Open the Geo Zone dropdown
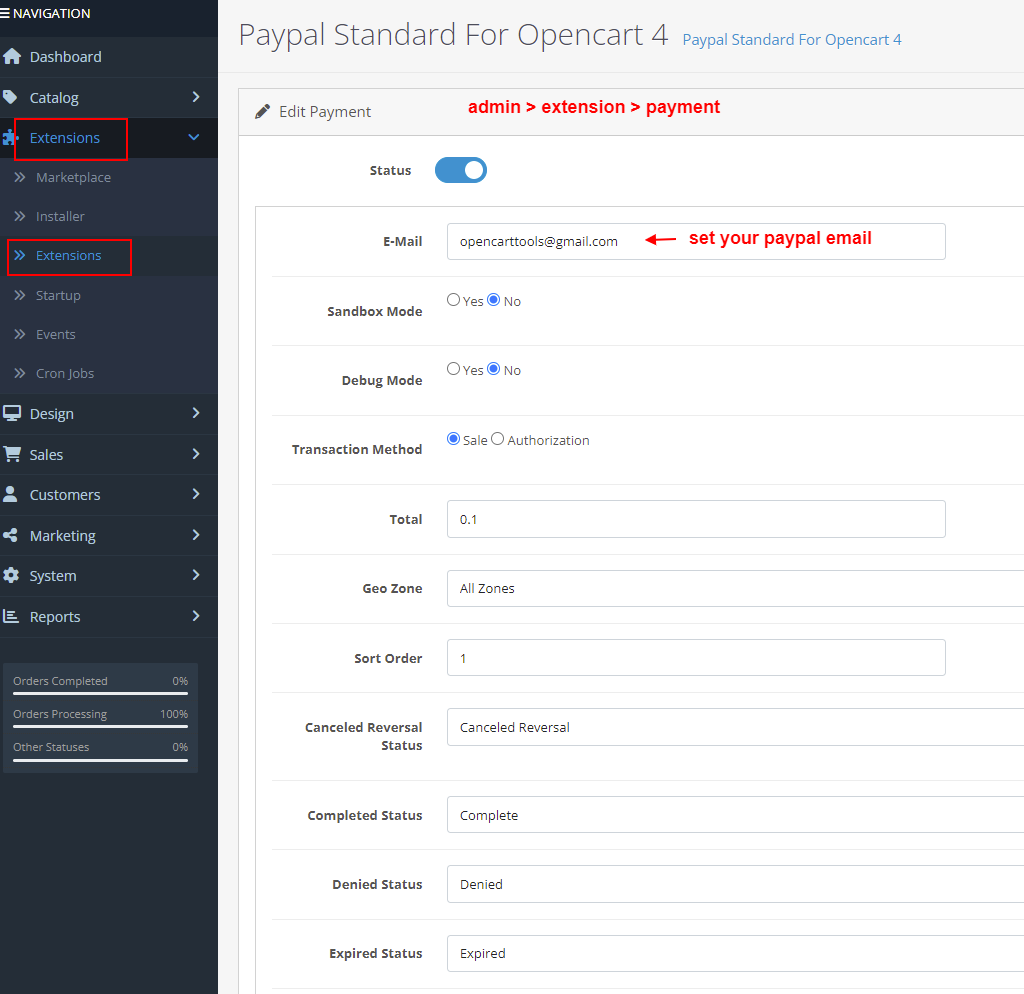Viewport: 1024px width, 994px height. (735, 588)
